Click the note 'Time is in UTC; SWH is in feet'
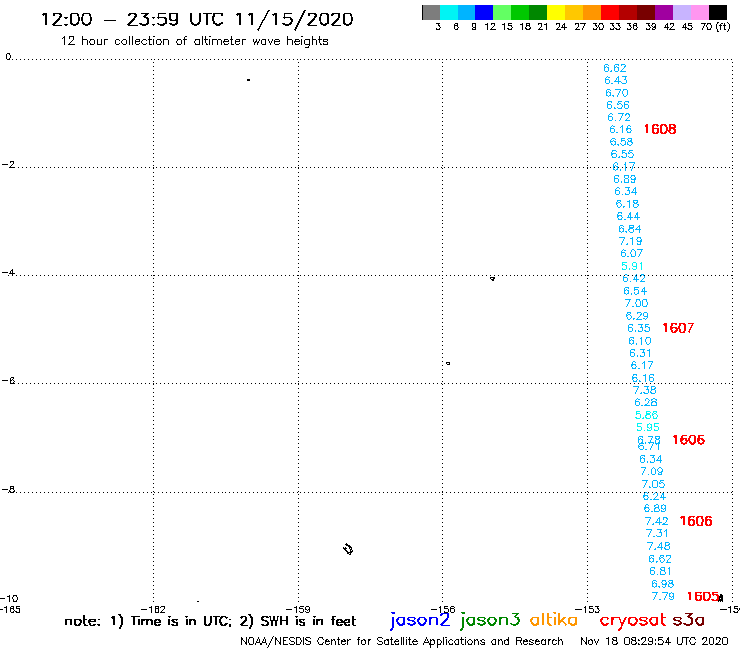740x650 pixels. pyautogui.click(x=210, y=621)
